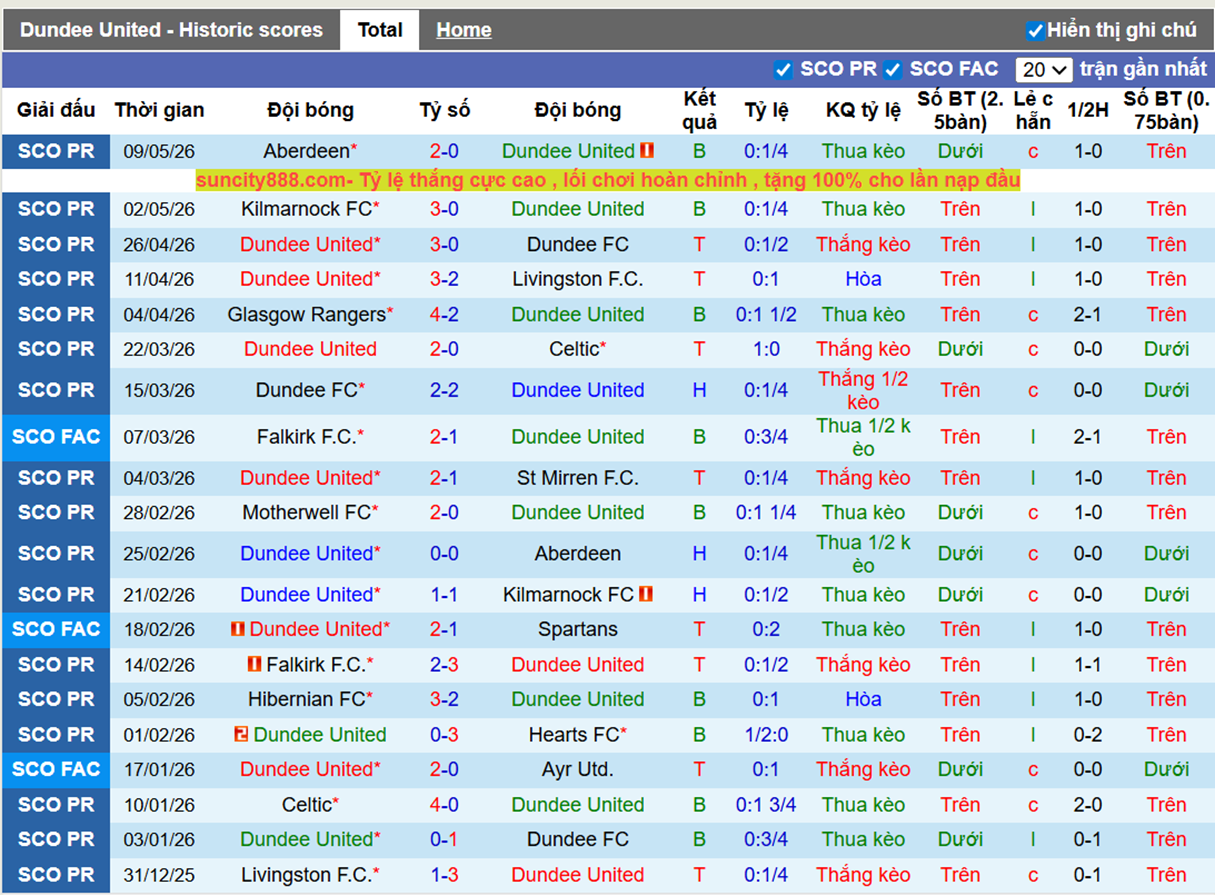Screen dimensions: 1215x895
Task: Toggle the Hiển thị ghi chú checkbox
Action: (1035, 30)
